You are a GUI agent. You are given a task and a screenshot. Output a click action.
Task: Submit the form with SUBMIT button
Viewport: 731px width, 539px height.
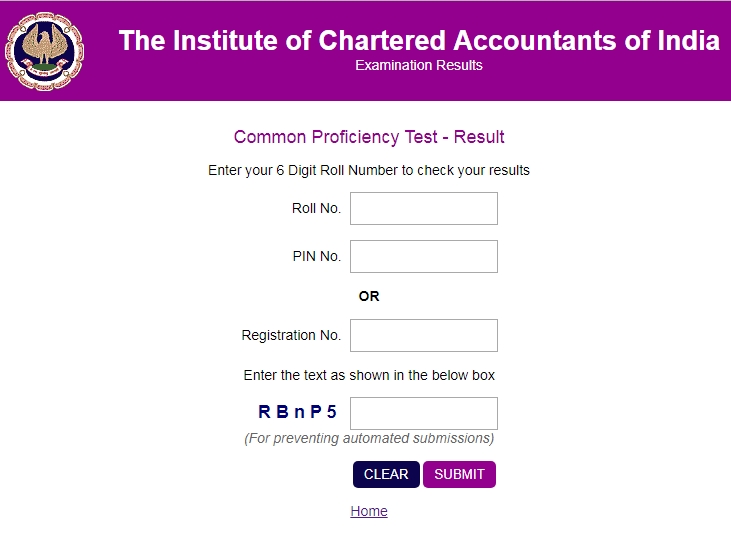tap(459, 474)
